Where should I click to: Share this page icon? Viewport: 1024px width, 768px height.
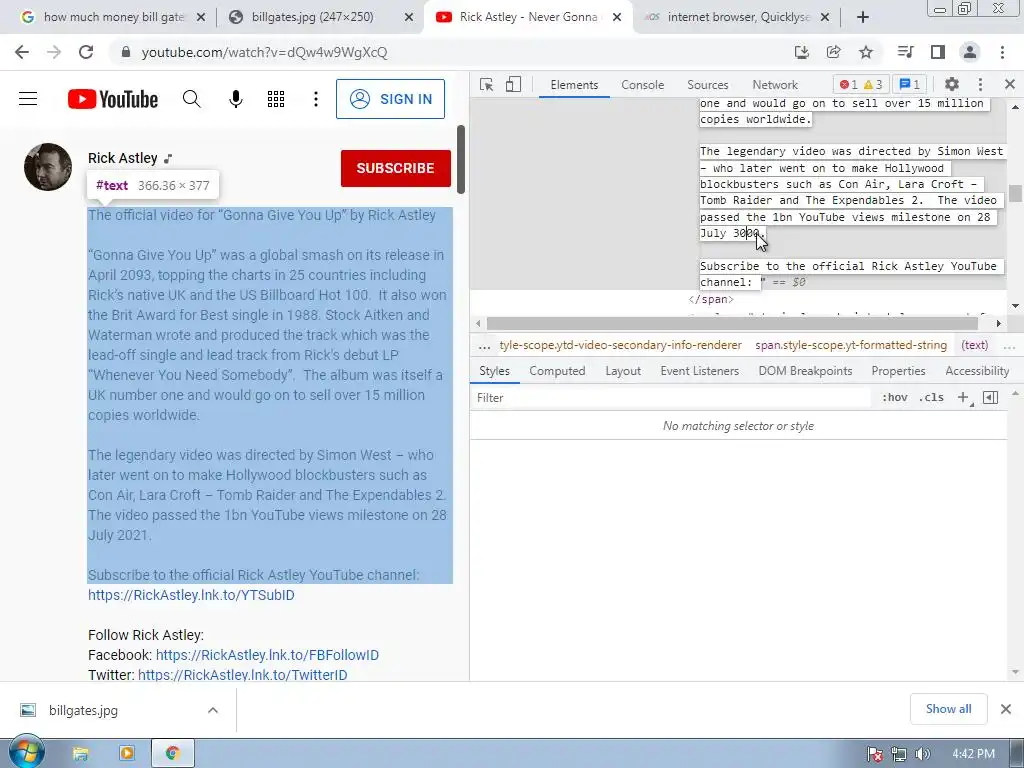(x=833, y=52)
